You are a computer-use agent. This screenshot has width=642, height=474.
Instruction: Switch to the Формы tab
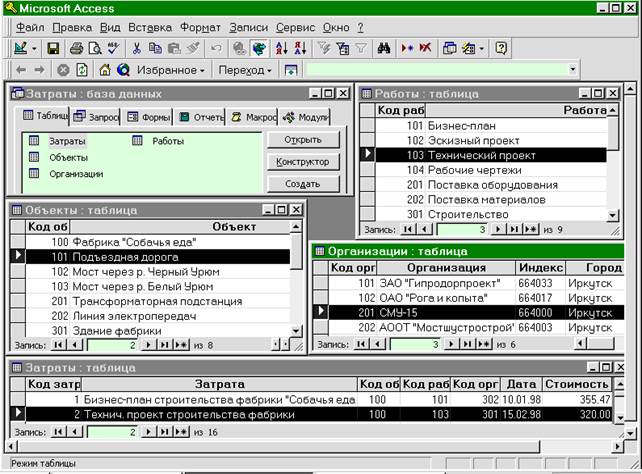pyautogui.click(x=148, y=117)
